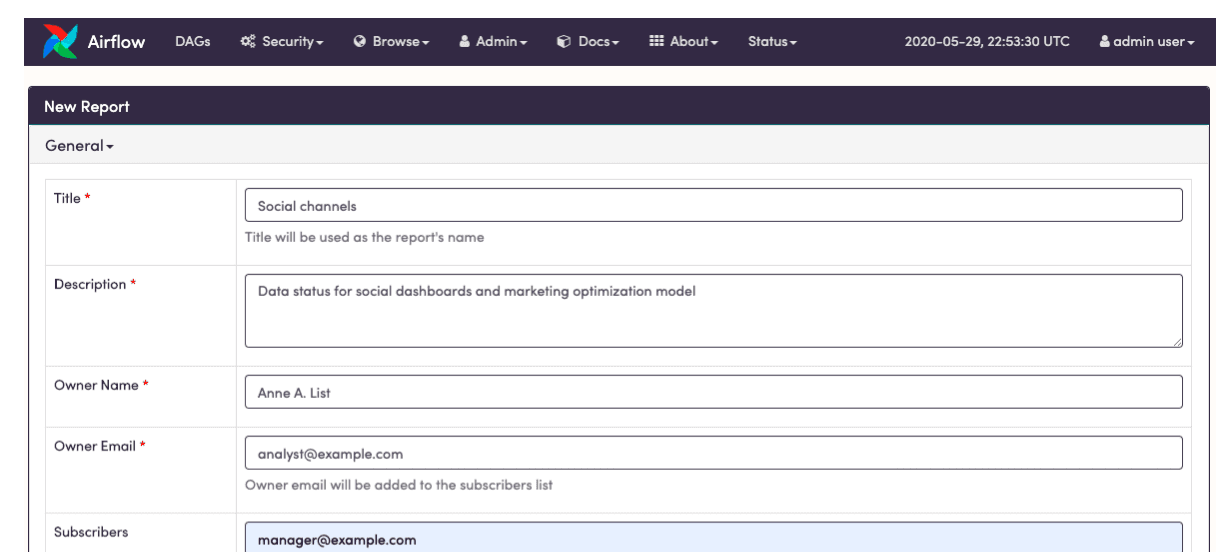This screenshot has height=552, width=1222.
Task: Focus the Subscribers field with manager@example.com
Action: [x=713, y=538]
